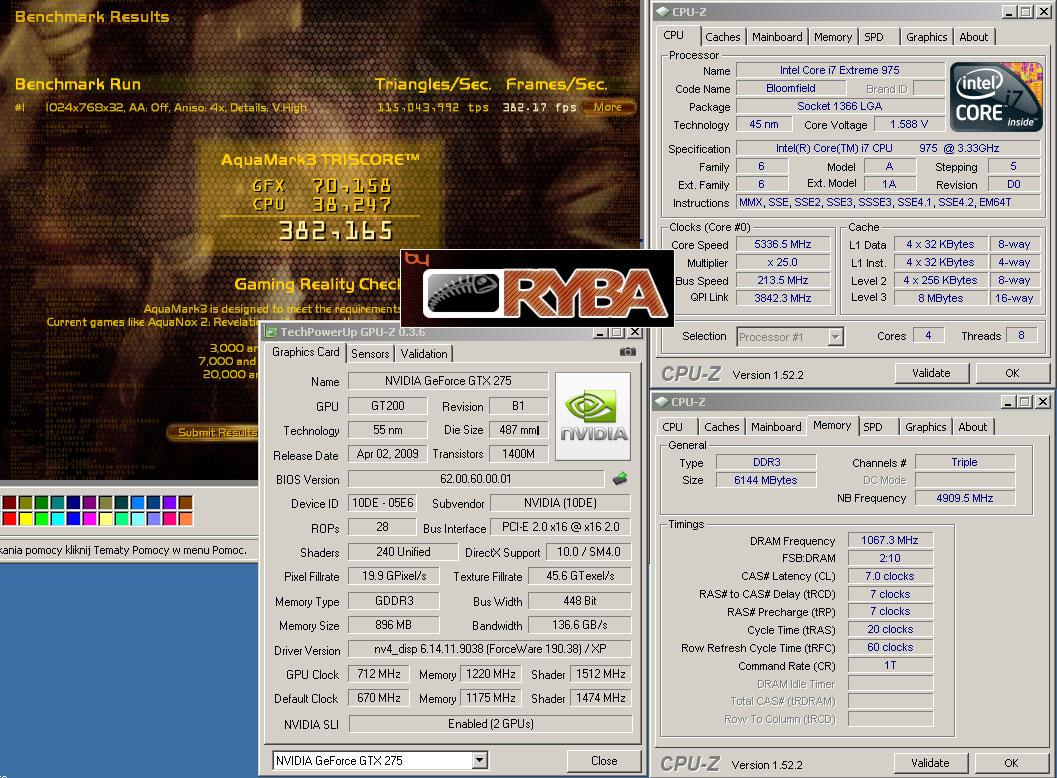Open Mainboard tab in the CPU-Z processor window

tap(777, 37)
